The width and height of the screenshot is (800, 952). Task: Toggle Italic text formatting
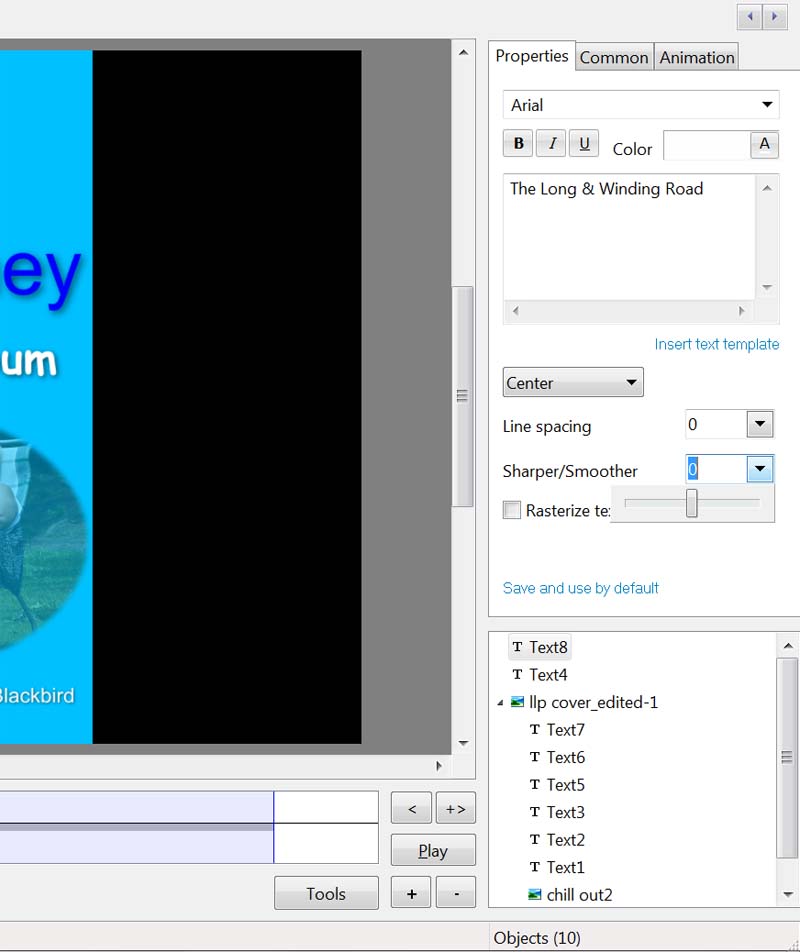tap(551, 144)
